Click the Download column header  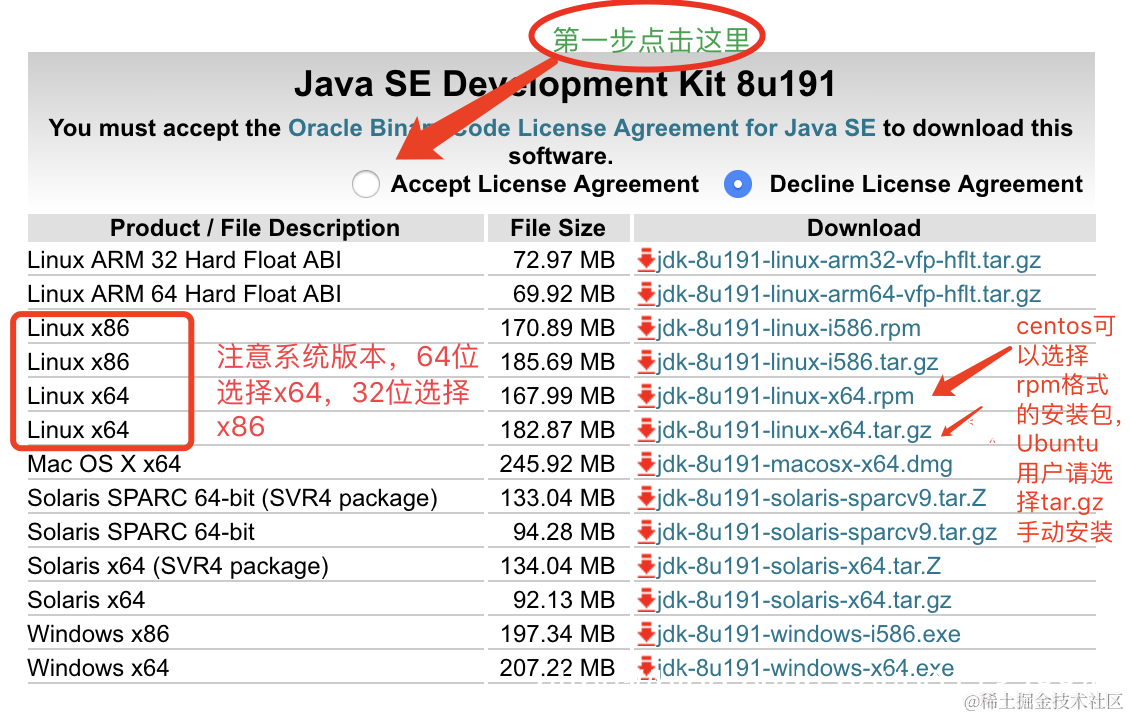864,228
